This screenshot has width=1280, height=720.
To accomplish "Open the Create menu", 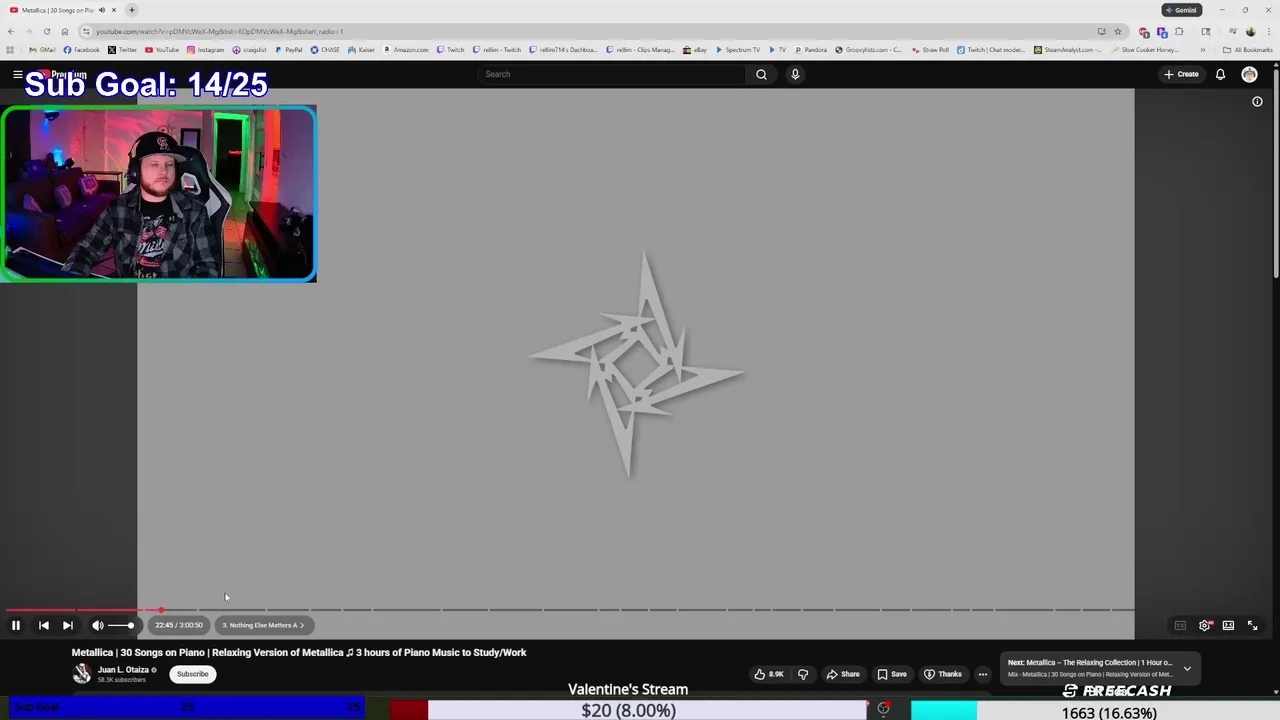I will (x=1181, y=74).
